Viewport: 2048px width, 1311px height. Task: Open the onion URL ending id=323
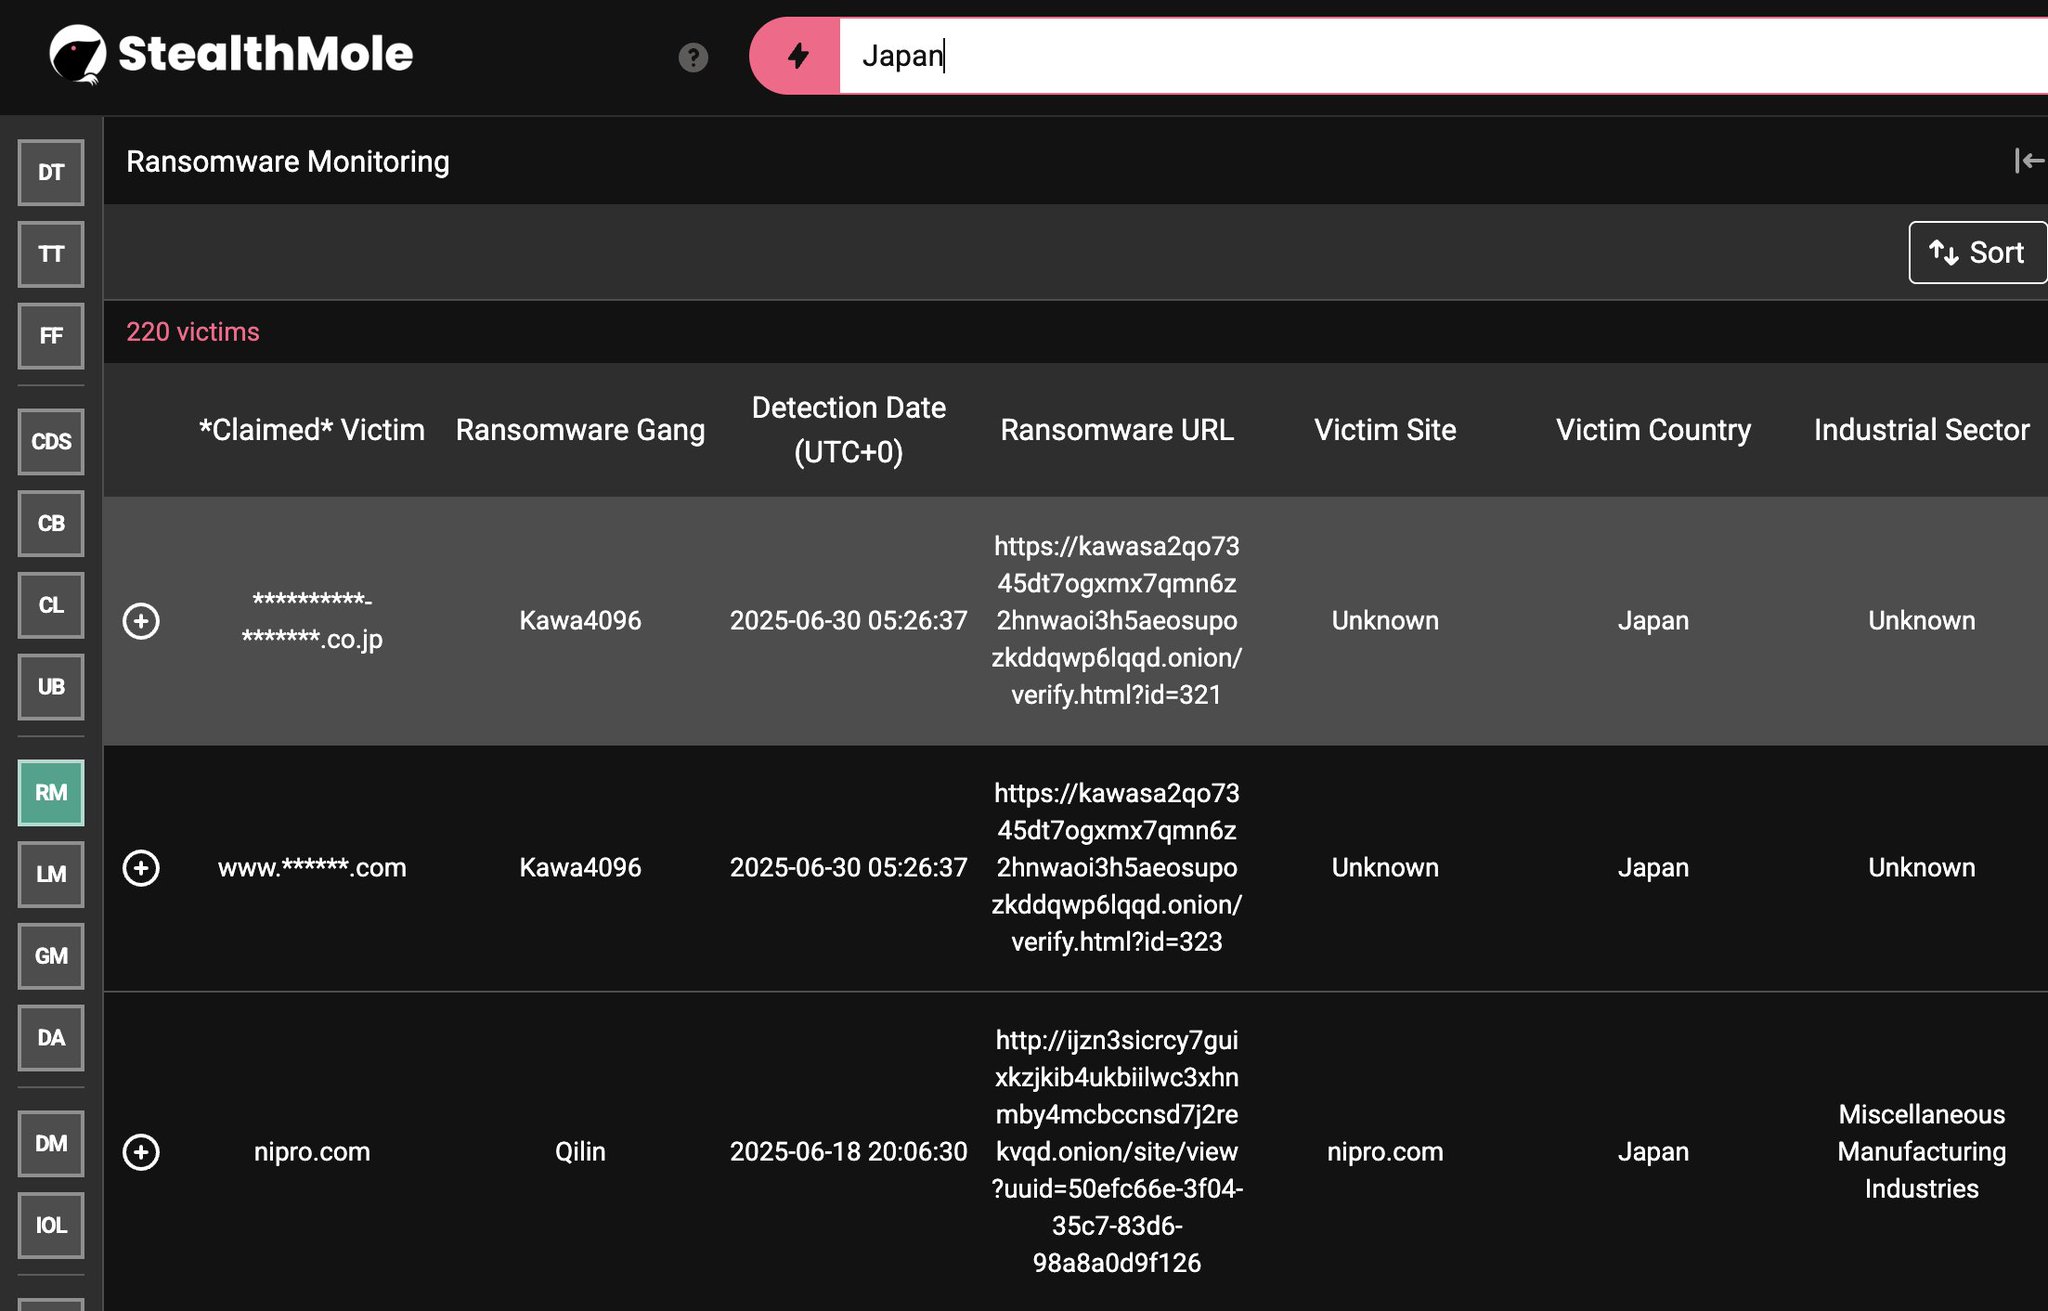point(1117,868)
